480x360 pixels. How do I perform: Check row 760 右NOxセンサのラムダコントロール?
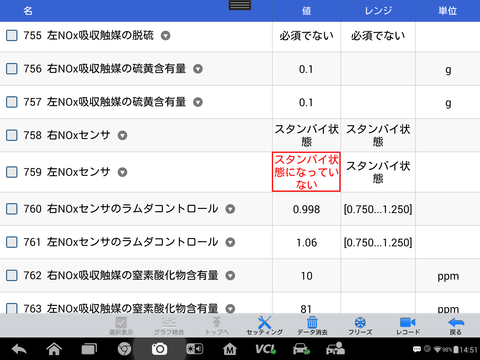12,209
